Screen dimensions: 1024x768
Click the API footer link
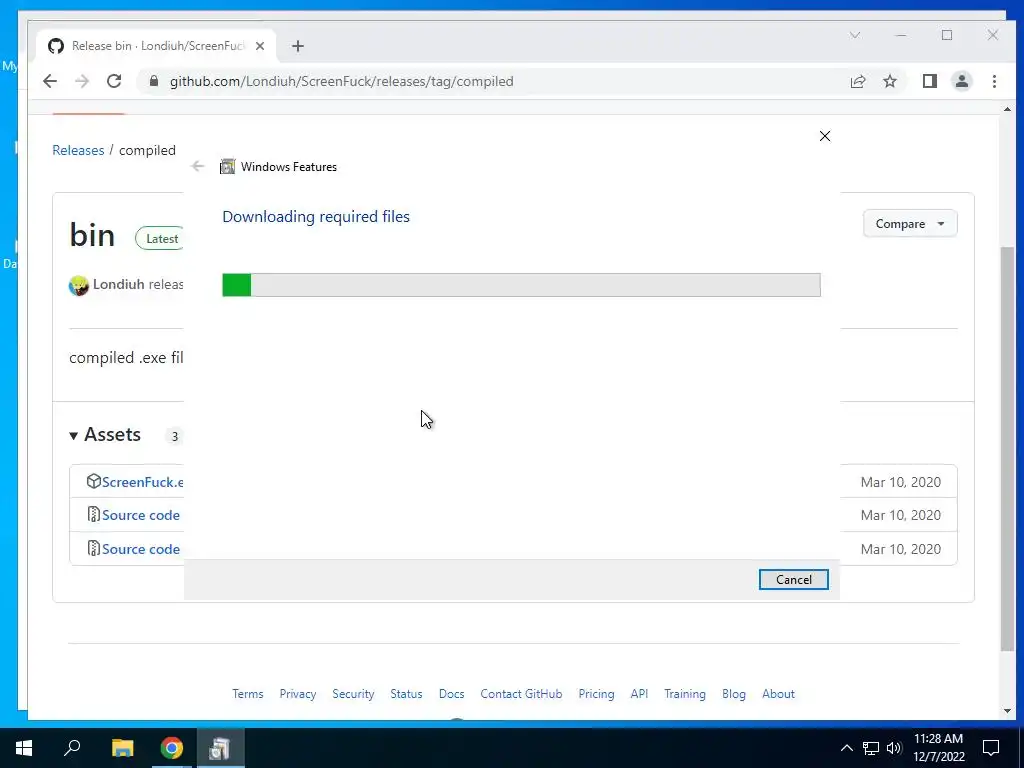point(639,694)
